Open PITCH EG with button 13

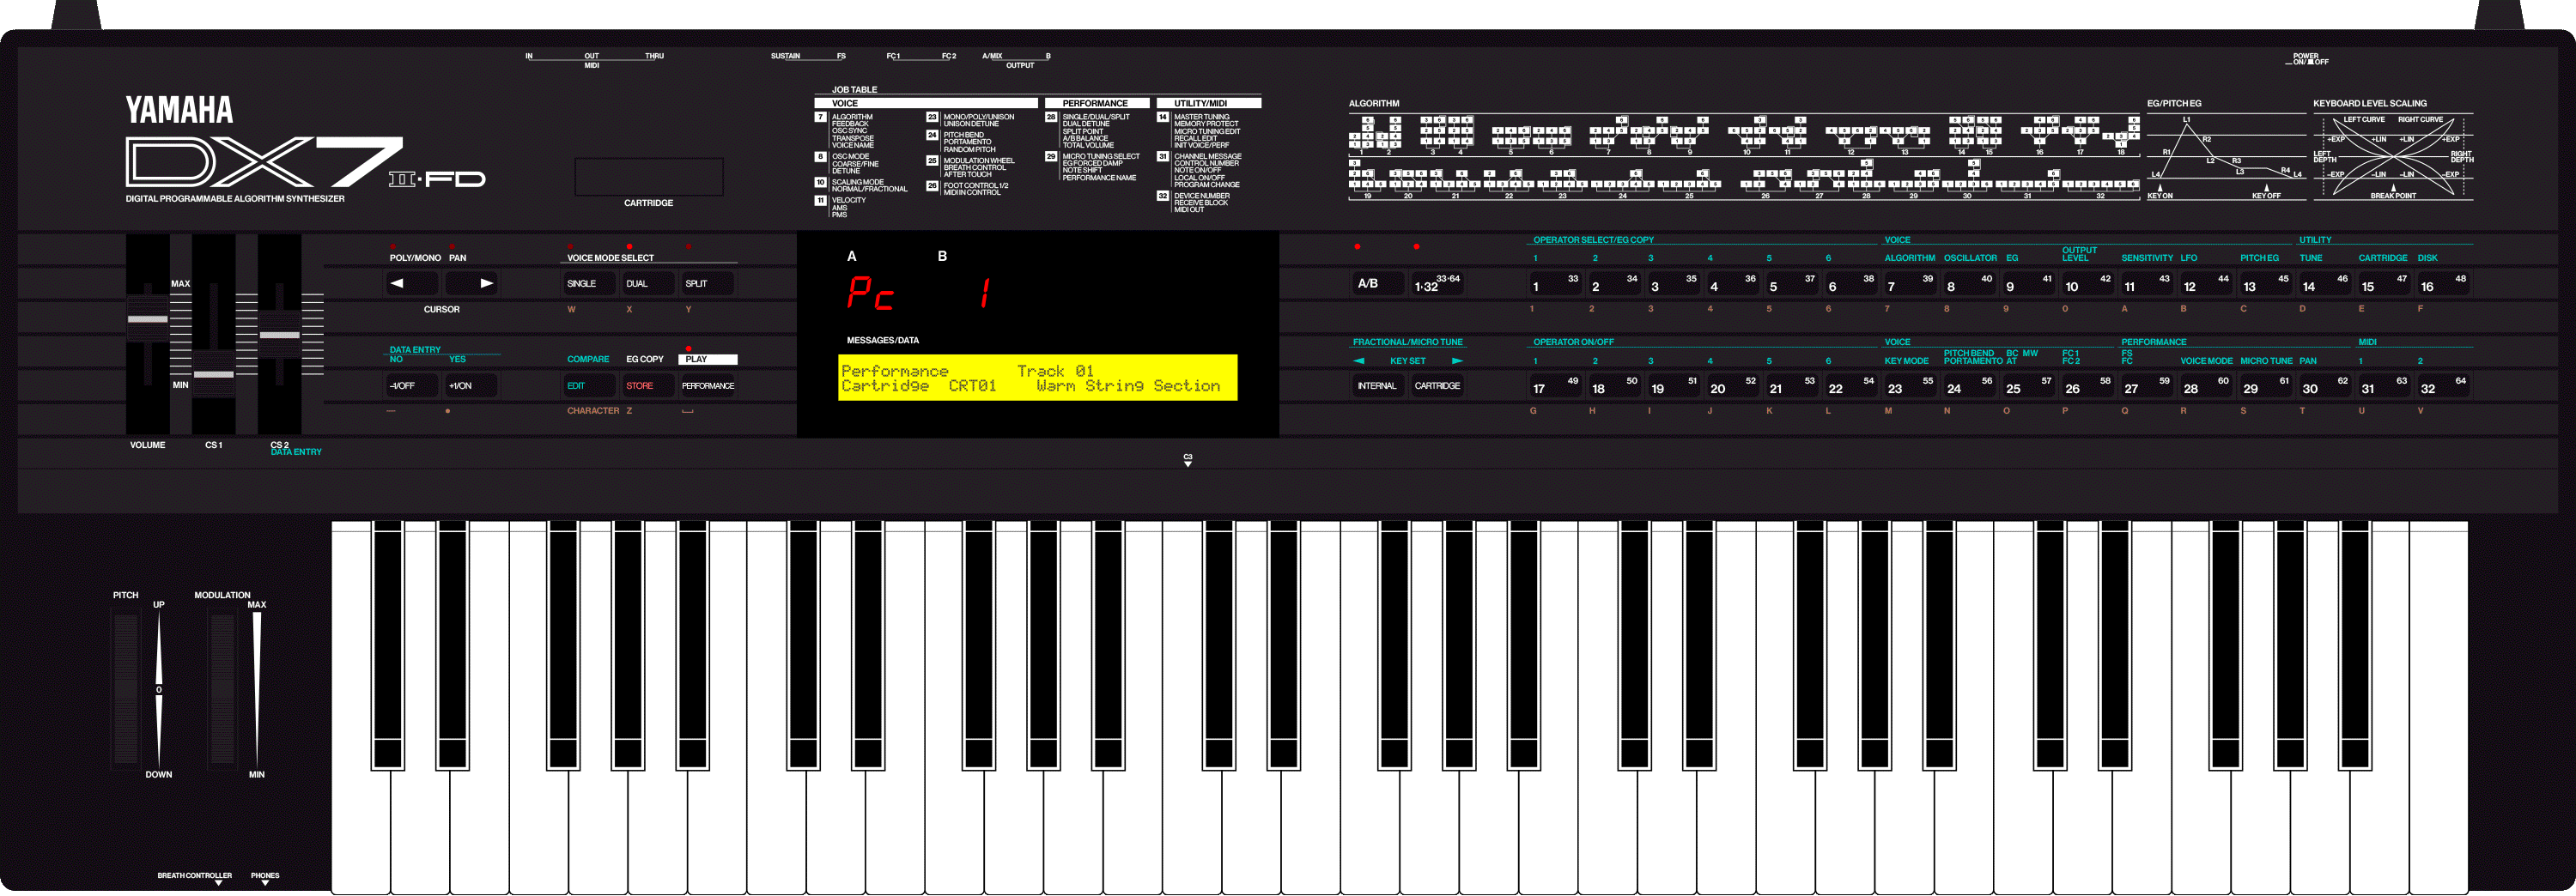pos(2266,285)
